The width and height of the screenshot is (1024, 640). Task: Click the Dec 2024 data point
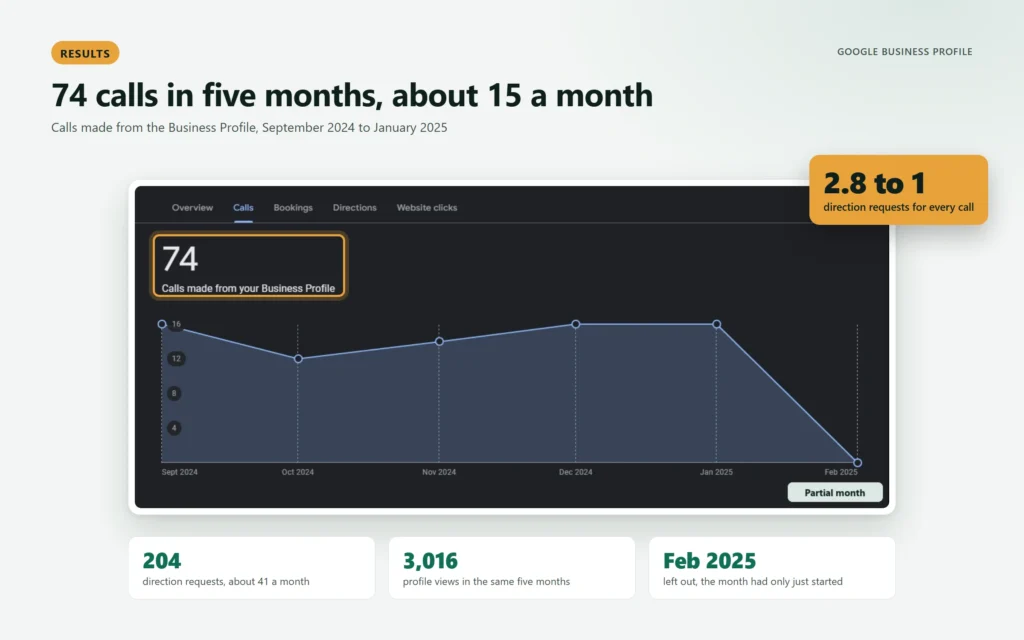coord(575,324)
